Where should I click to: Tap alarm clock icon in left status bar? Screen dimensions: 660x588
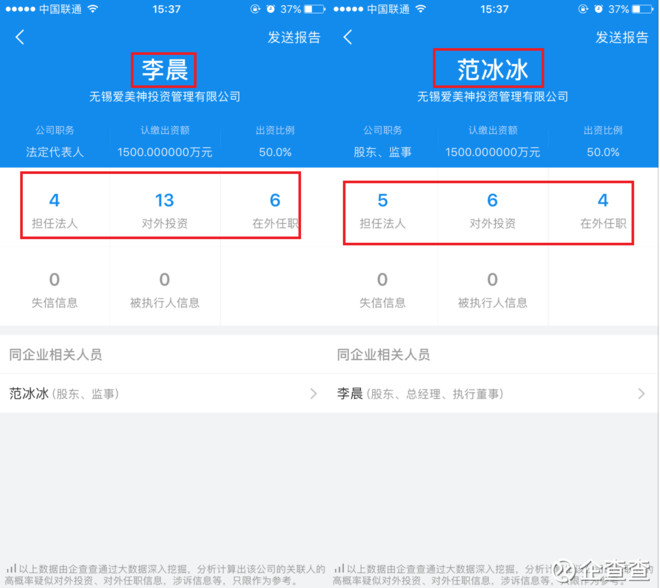point(271,9)
